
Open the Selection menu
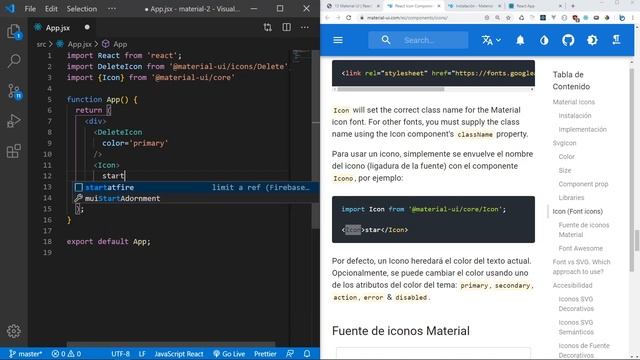[x=82, y=9]
